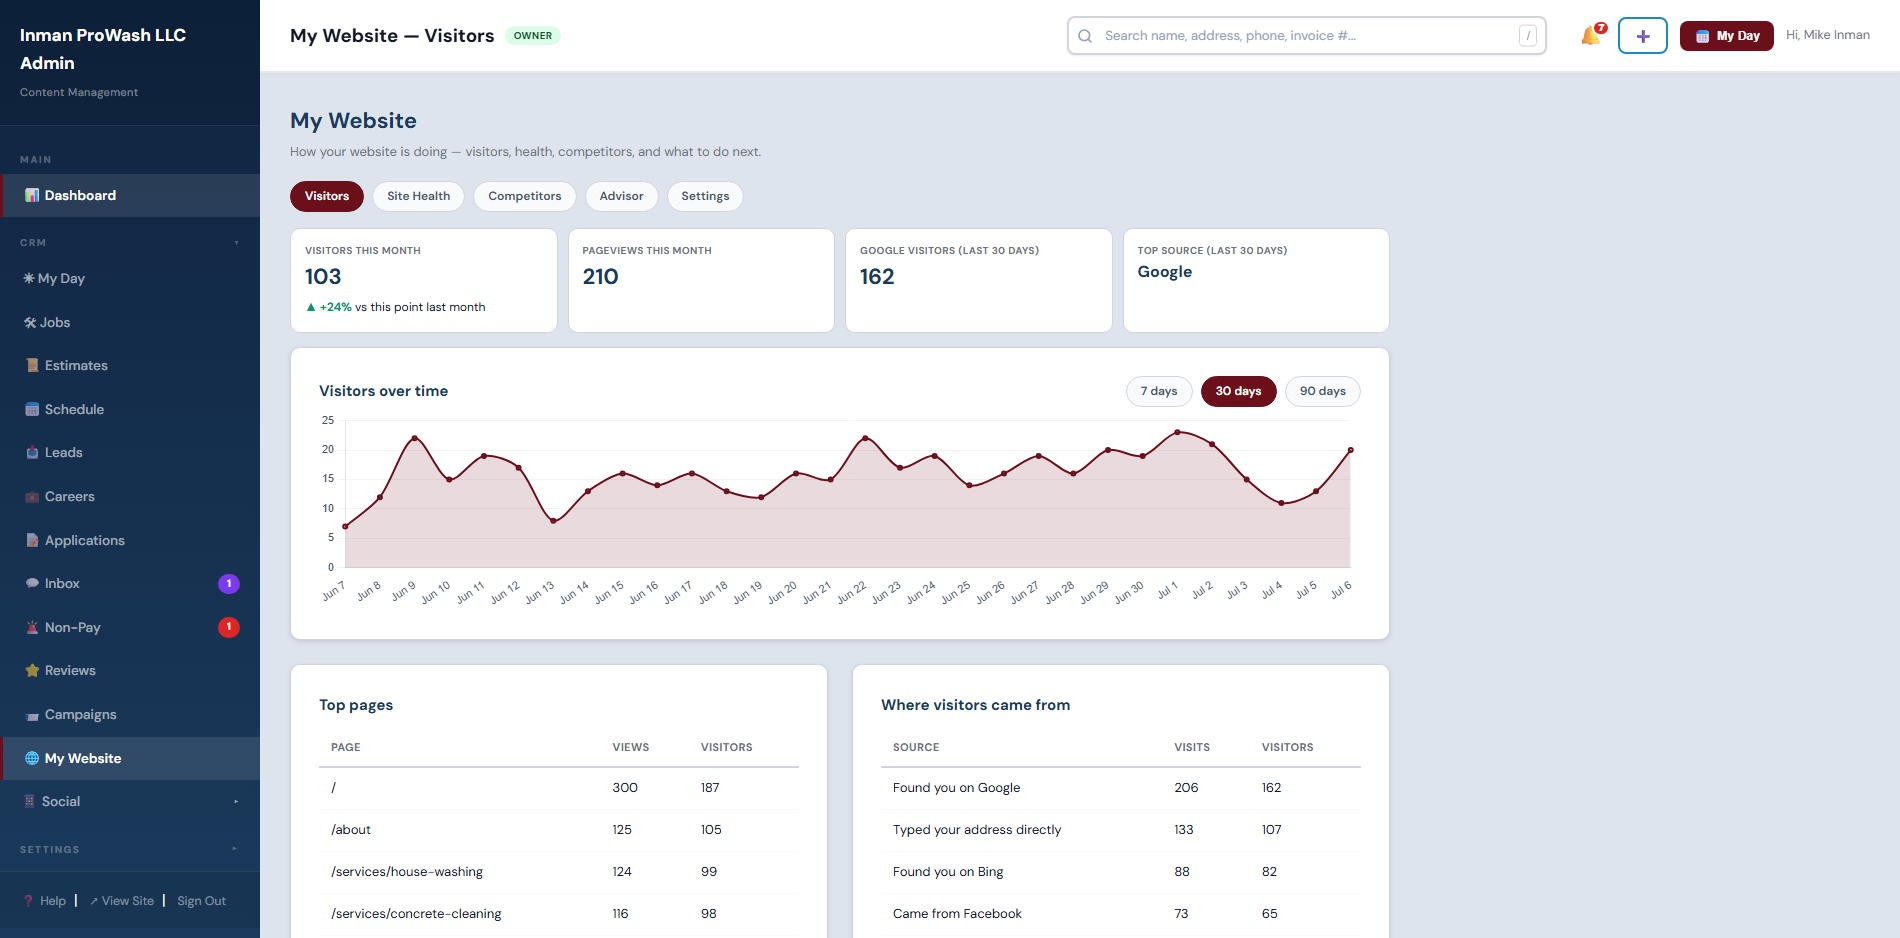This screenshot has height=938, width=1900.
Task: Click the Jun 13 chart data point
Action: [x=553, y=521]
